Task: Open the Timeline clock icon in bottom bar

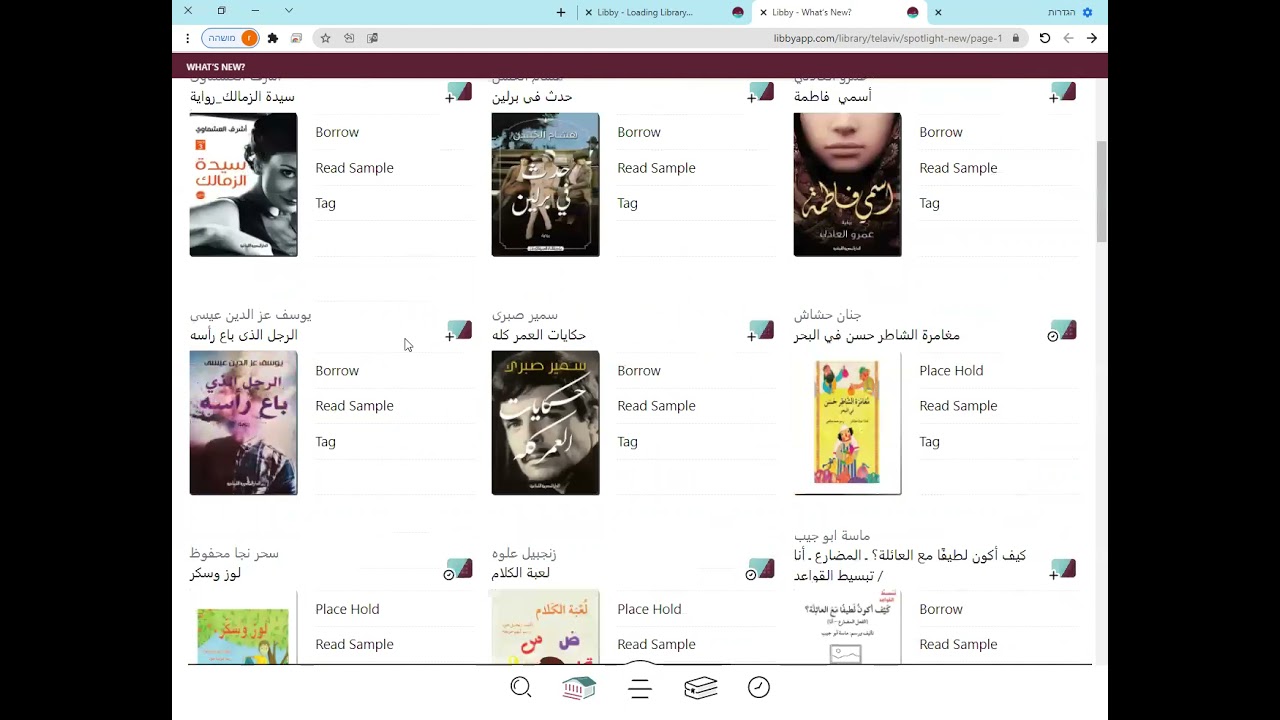Action: pos(759,687)
